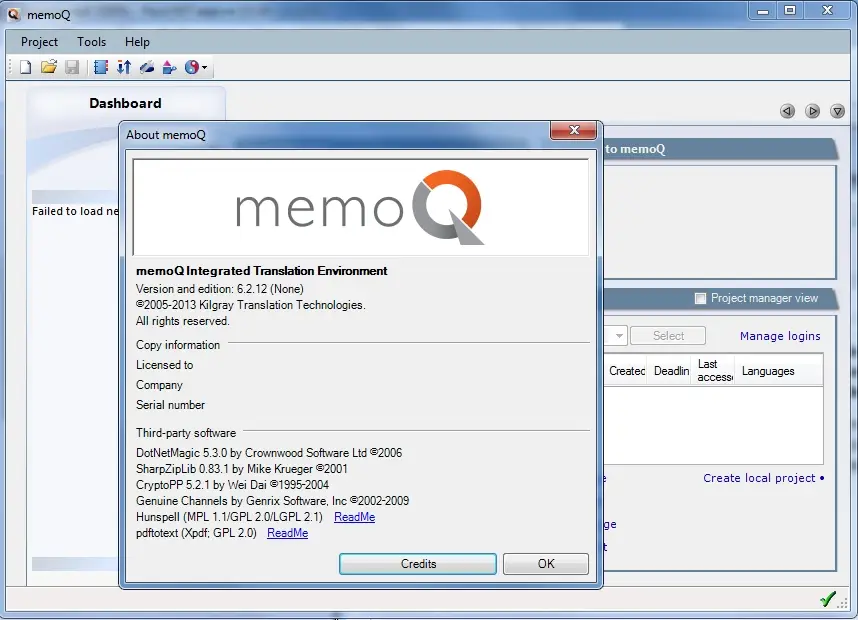Click the left arrow navigation button

click(x=787, y=111)
